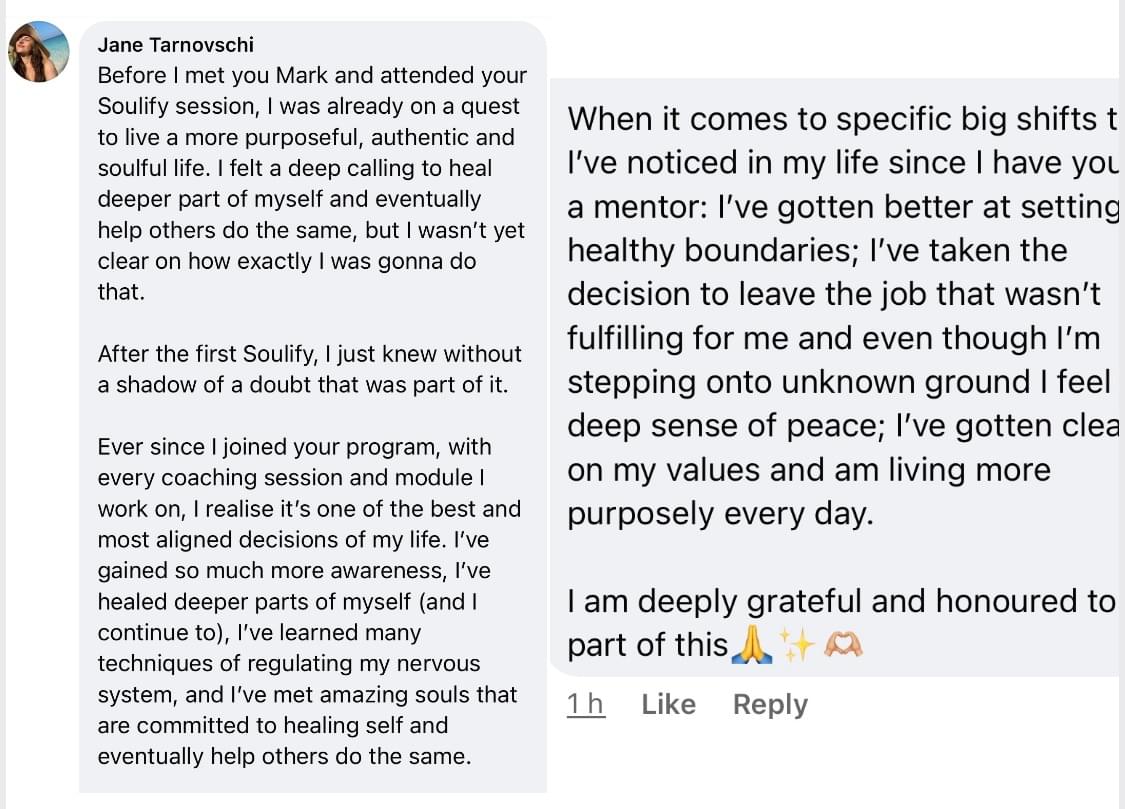Click the 'After the first Soulify' paragraph
The height and width of the screenshot is (809, 1125).
tap(309, 369)
